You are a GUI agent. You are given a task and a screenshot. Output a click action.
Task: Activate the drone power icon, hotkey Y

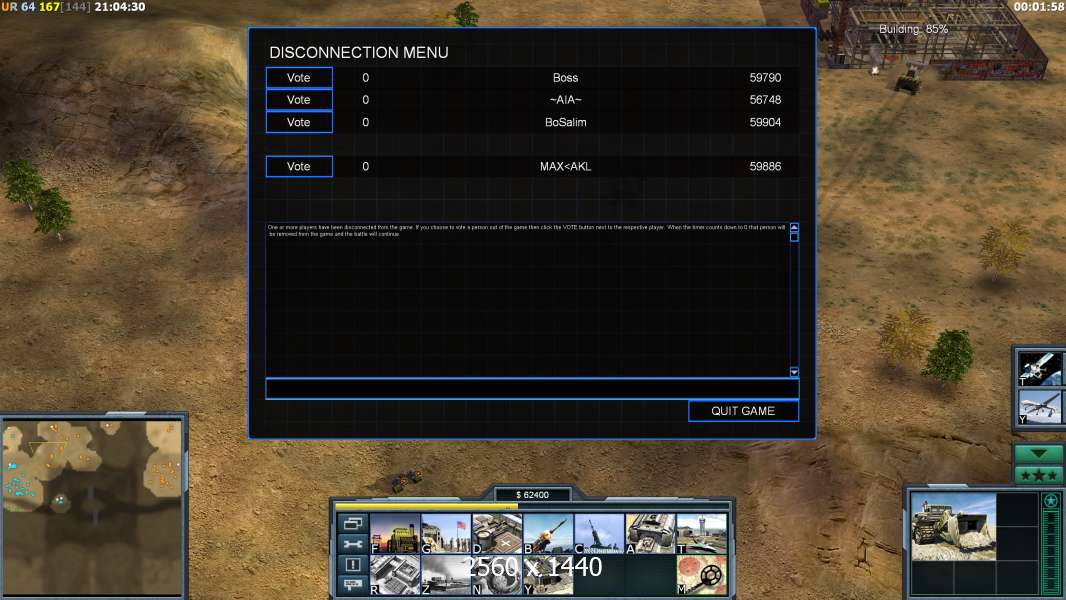click(1039, 407)
